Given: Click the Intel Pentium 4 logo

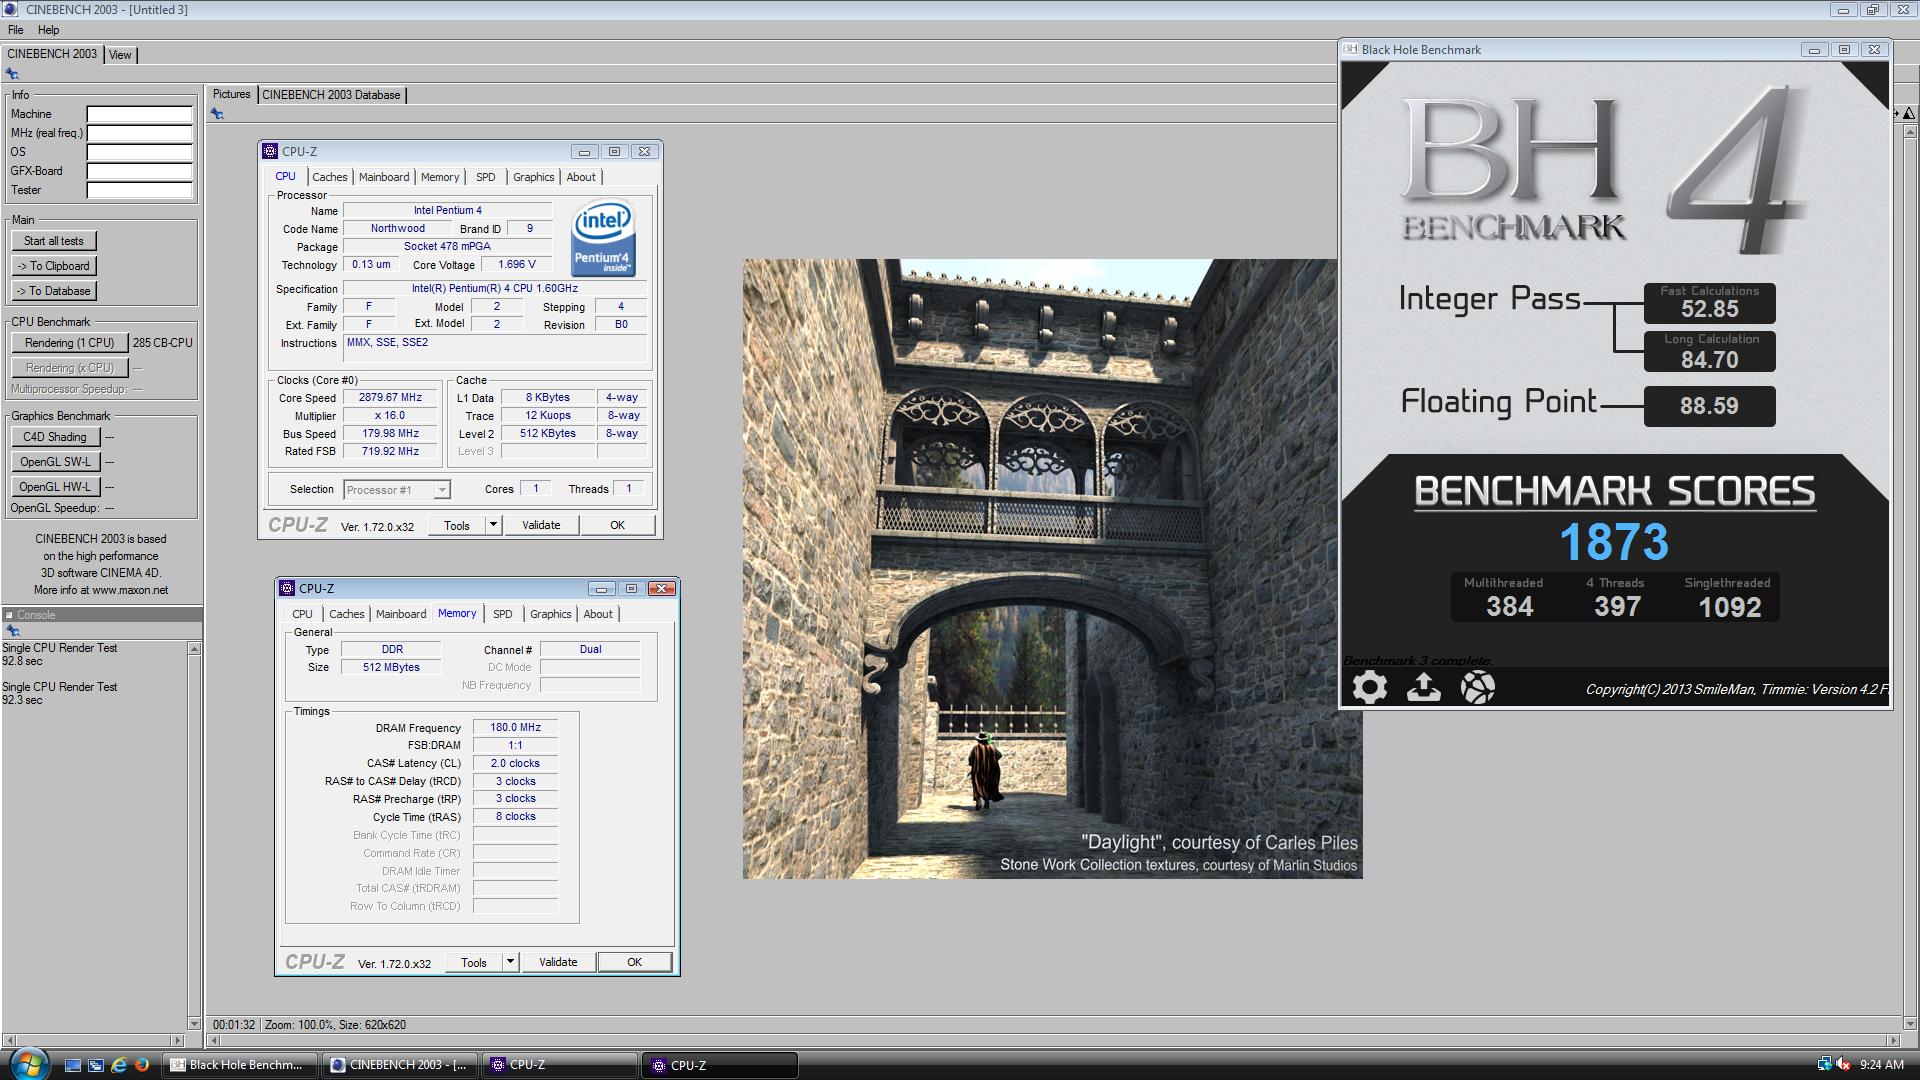Looking at the screenshot, I should [603, 239].
